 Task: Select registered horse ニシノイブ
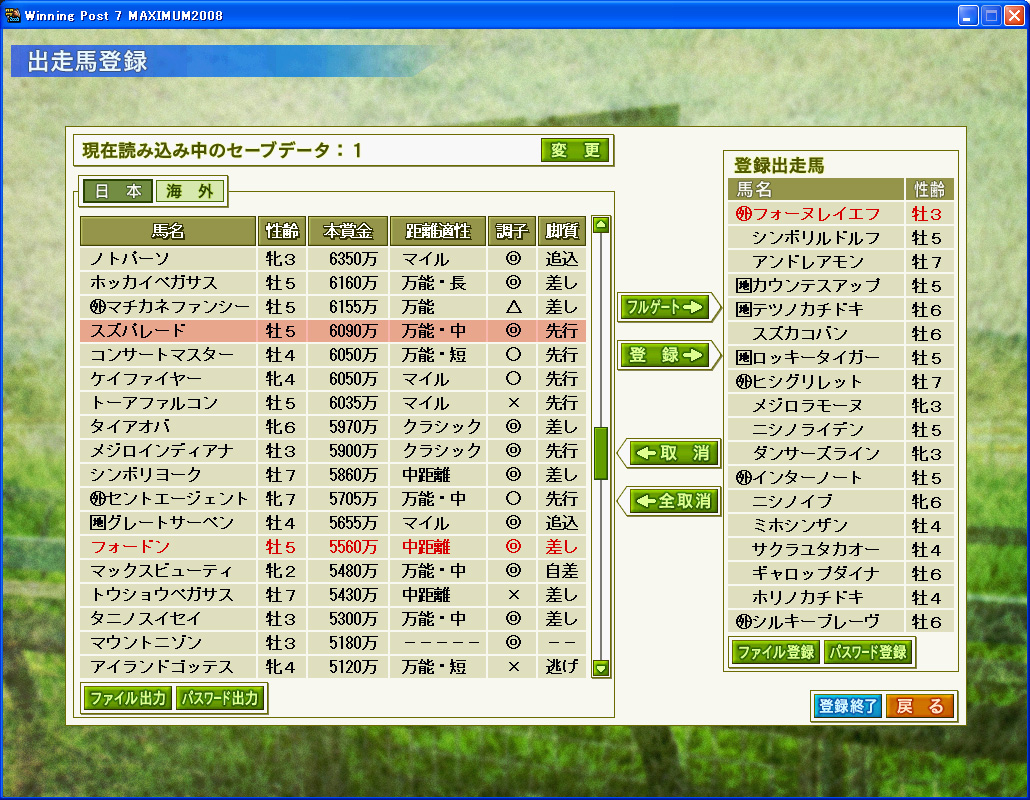pos(841,502)
